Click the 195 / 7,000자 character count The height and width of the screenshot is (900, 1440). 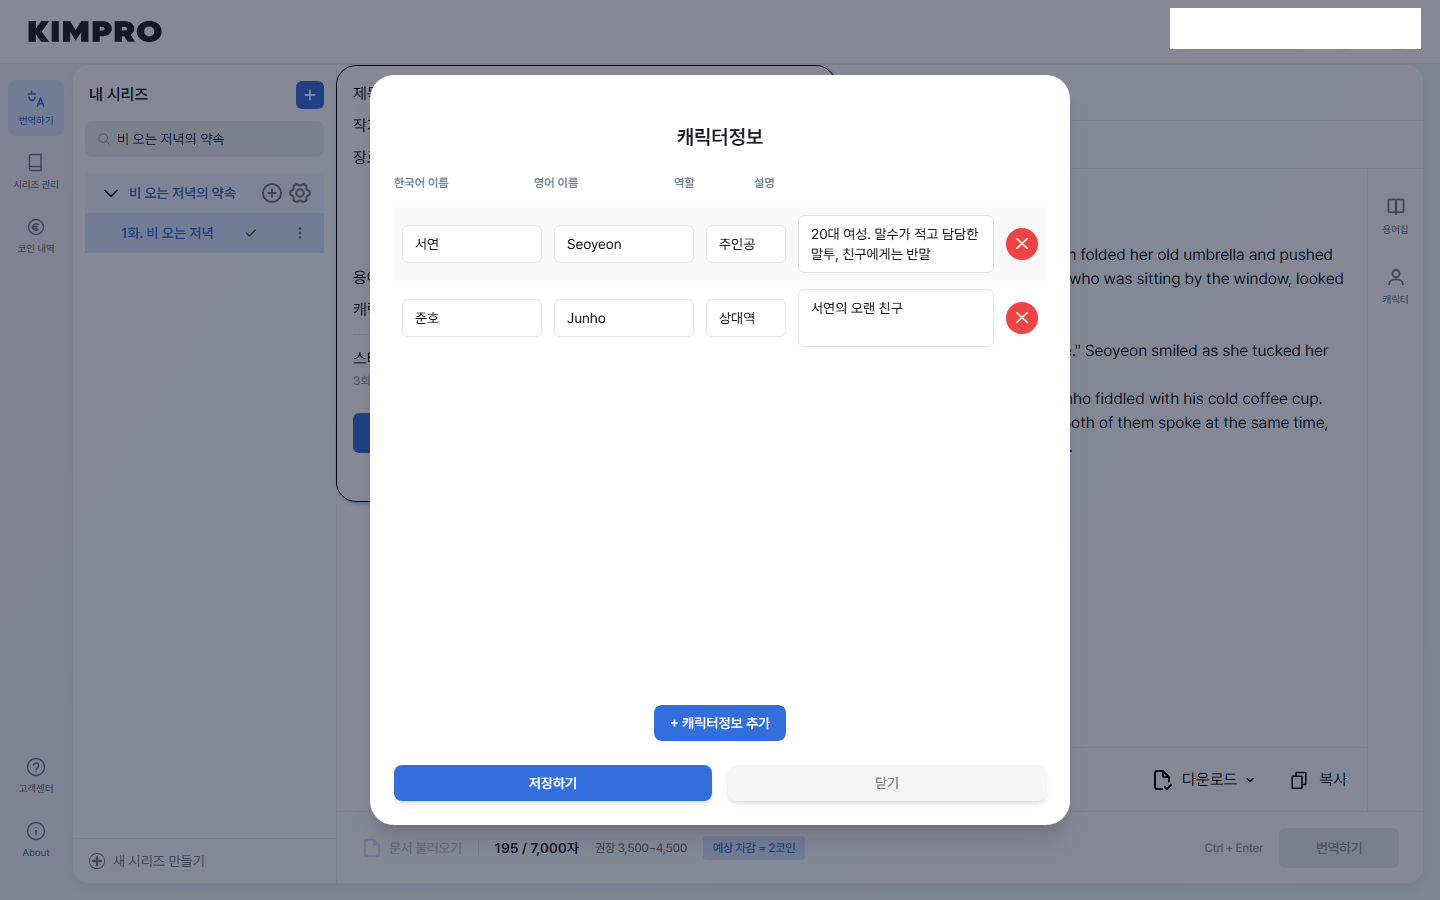[x=537, y=848]
